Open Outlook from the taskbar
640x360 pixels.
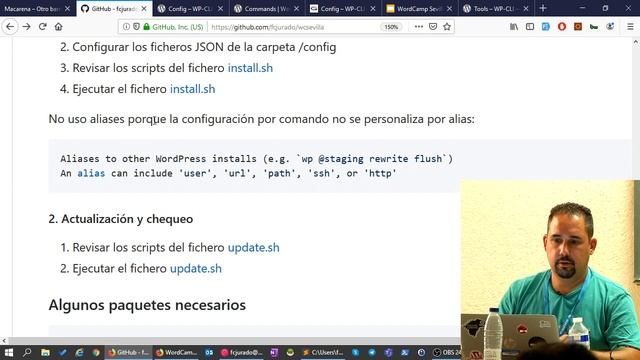coord(209,352)
